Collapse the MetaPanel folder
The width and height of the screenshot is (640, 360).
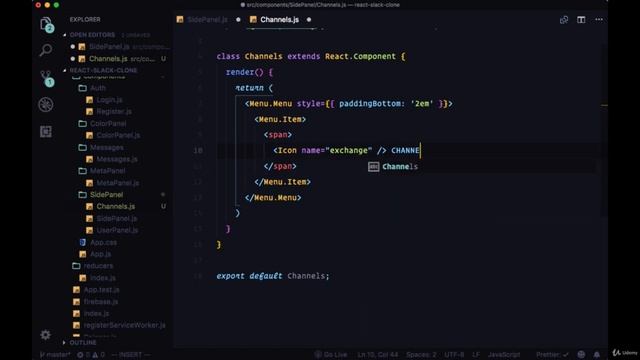point(107,171)
